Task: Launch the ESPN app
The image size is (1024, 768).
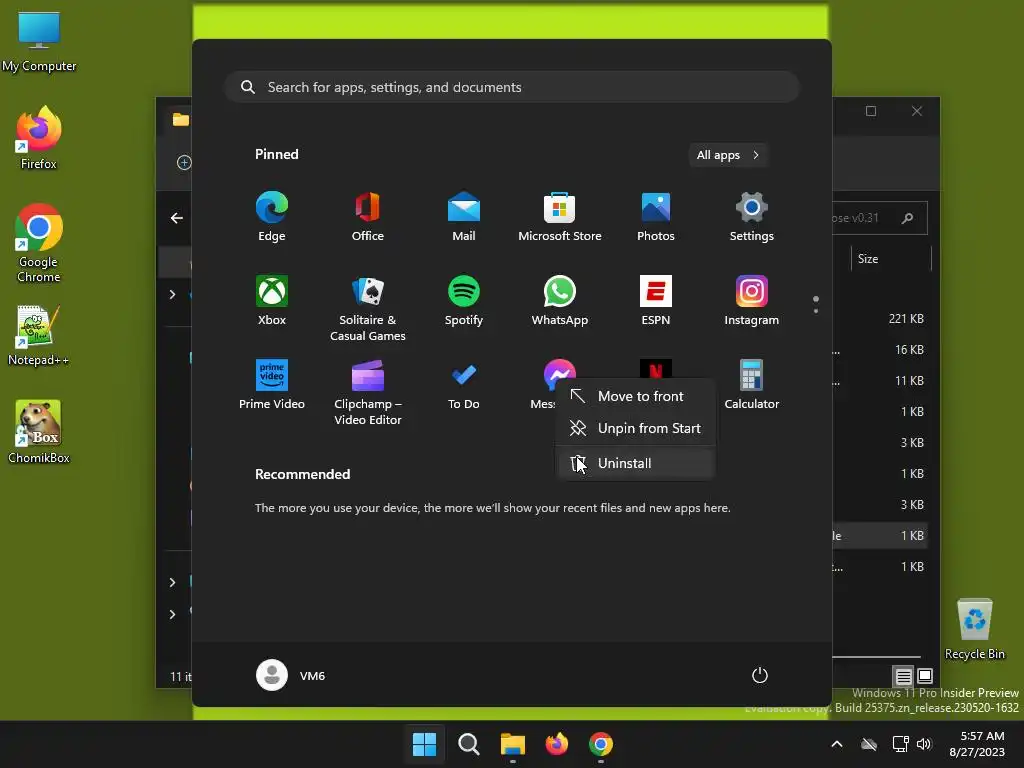Action: [656, 300]
